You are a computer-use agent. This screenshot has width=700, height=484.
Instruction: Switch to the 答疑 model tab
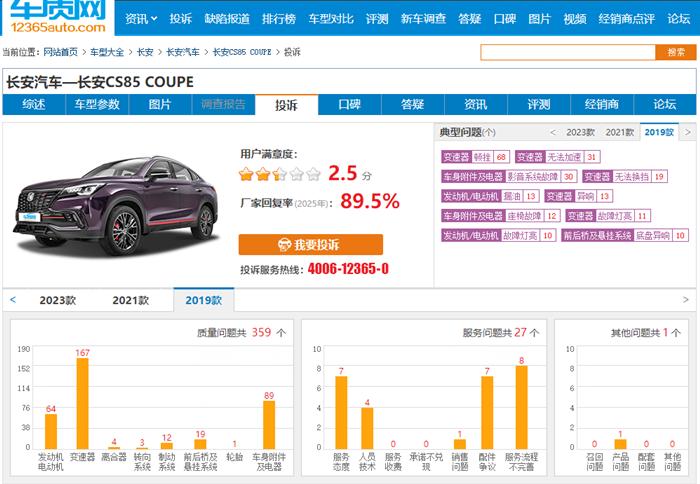(x=412, y=104)
